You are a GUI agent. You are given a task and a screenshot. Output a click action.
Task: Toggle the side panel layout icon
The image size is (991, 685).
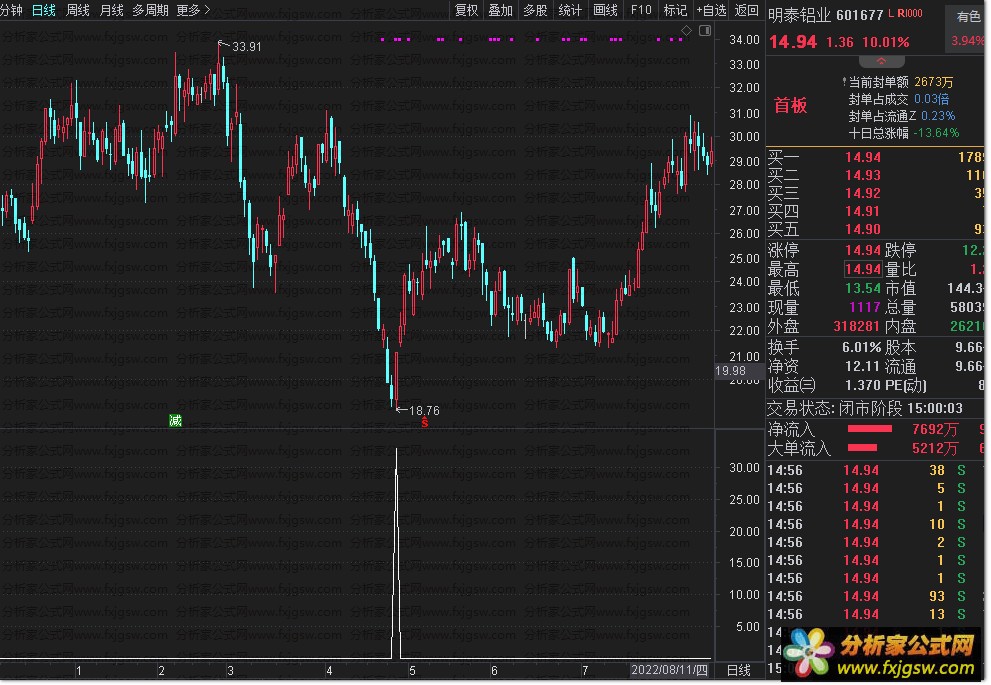click(x=705, y=30)
